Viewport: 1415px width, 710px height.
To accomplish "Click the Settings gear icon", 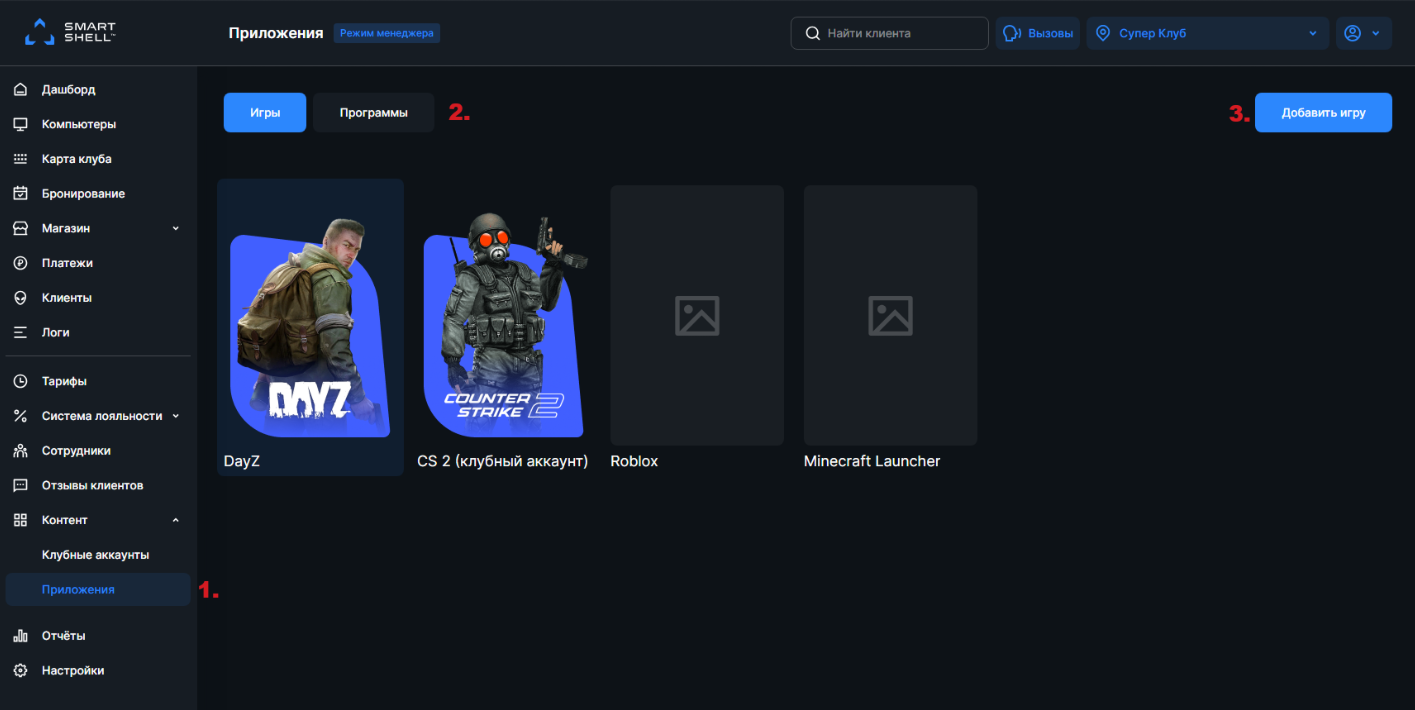I will [x=20, y=671].
